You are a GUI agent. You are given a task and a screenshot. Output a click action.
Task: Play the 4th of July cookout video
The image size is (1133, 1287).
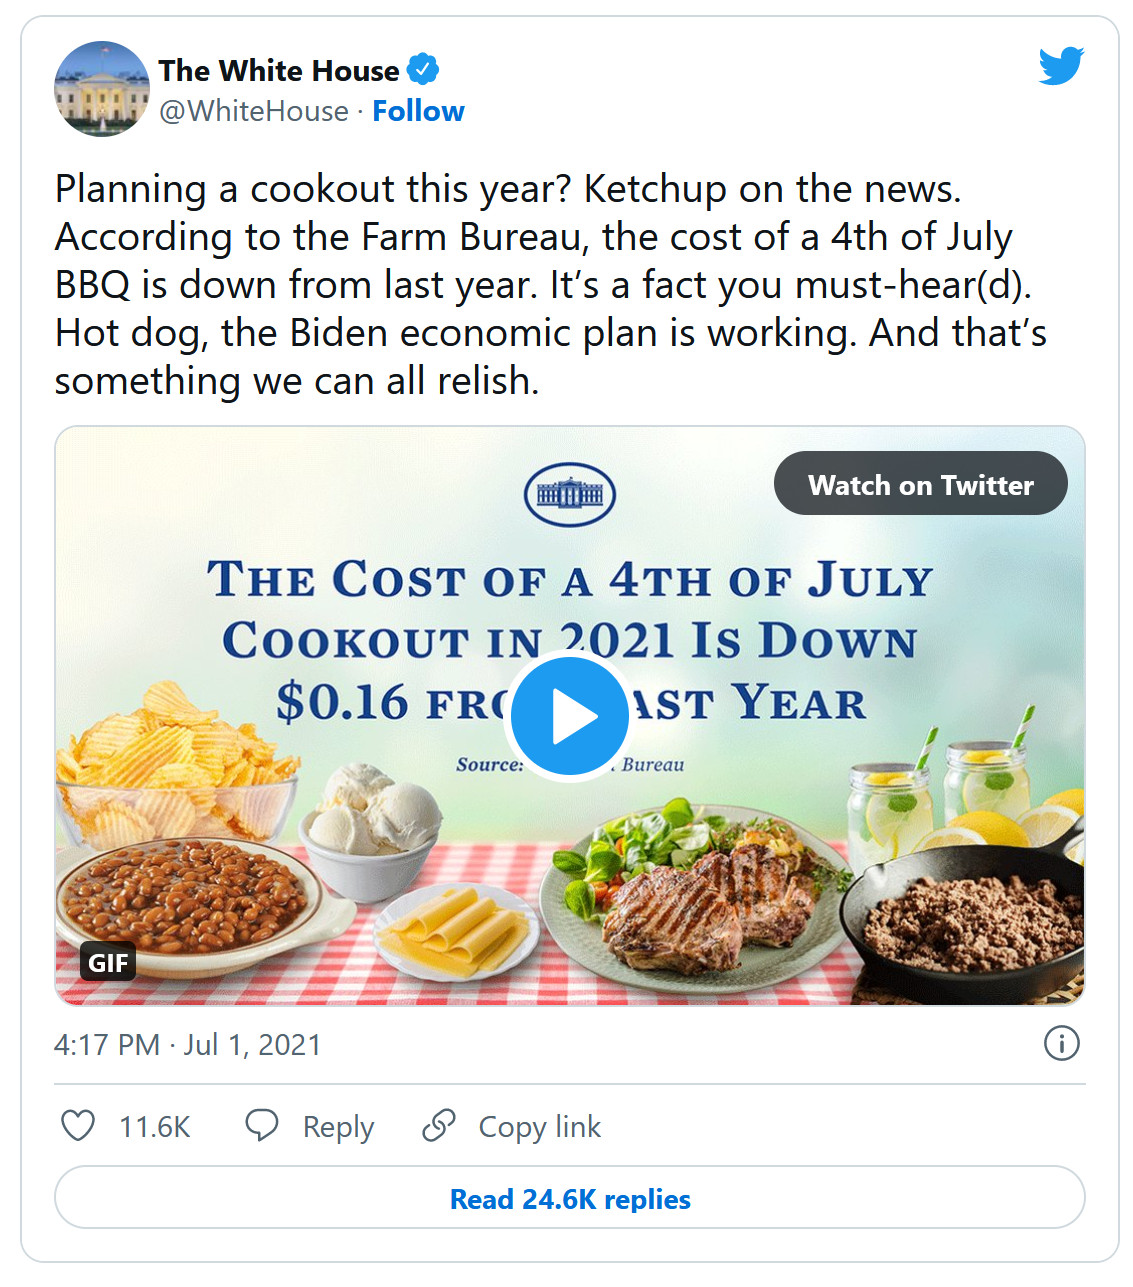(x=569, y=716)
